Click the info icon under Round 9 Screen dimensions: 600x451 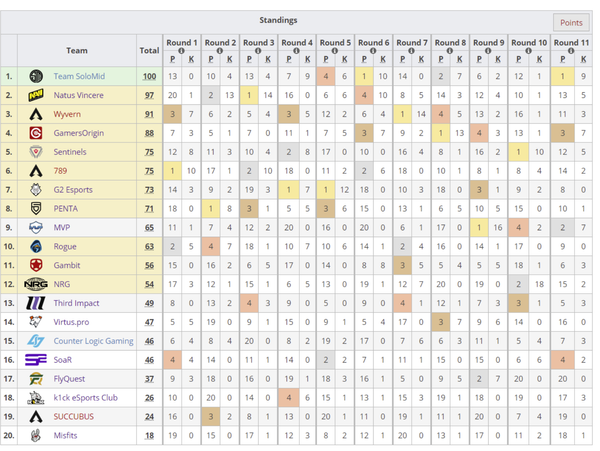click(488, 50)
